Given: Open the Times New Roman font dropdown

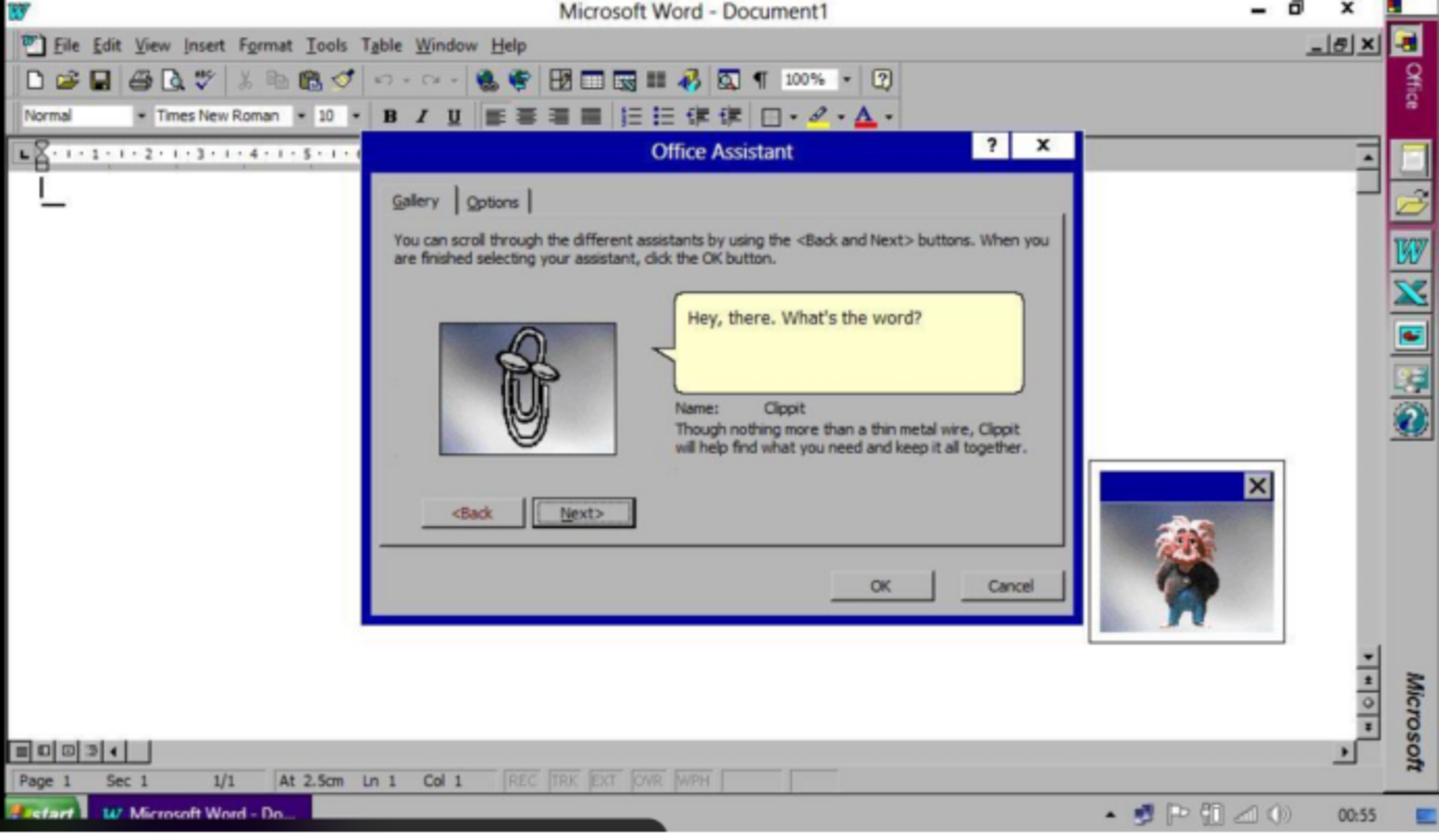Looking at the screenshot, I should click(301, 117).
